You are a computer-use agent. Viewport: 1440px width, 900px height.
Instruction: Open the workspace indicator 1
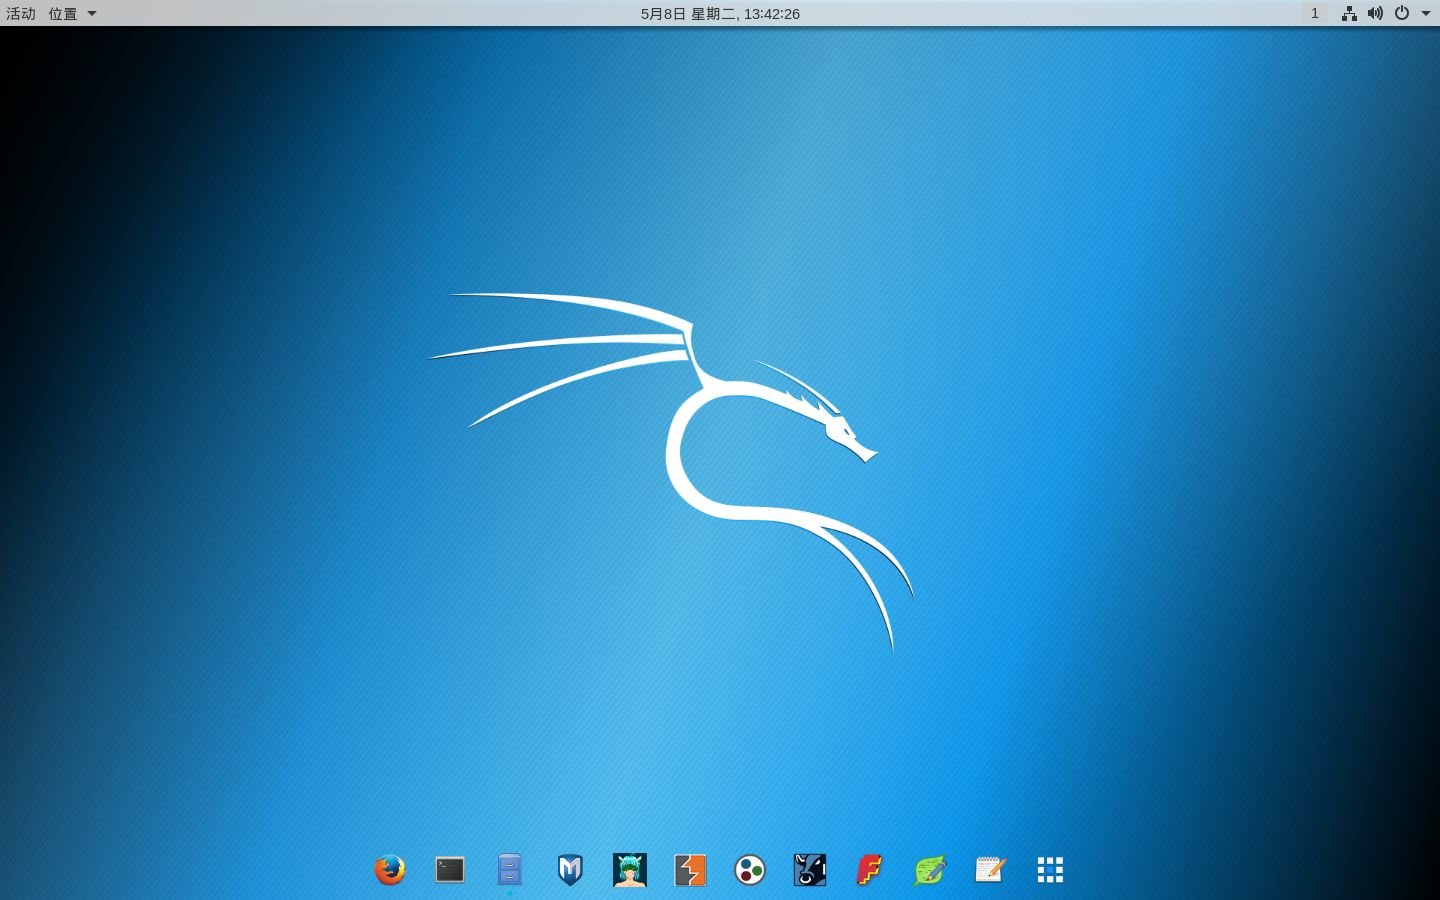pyautogui.click(x=1315, y=13)
